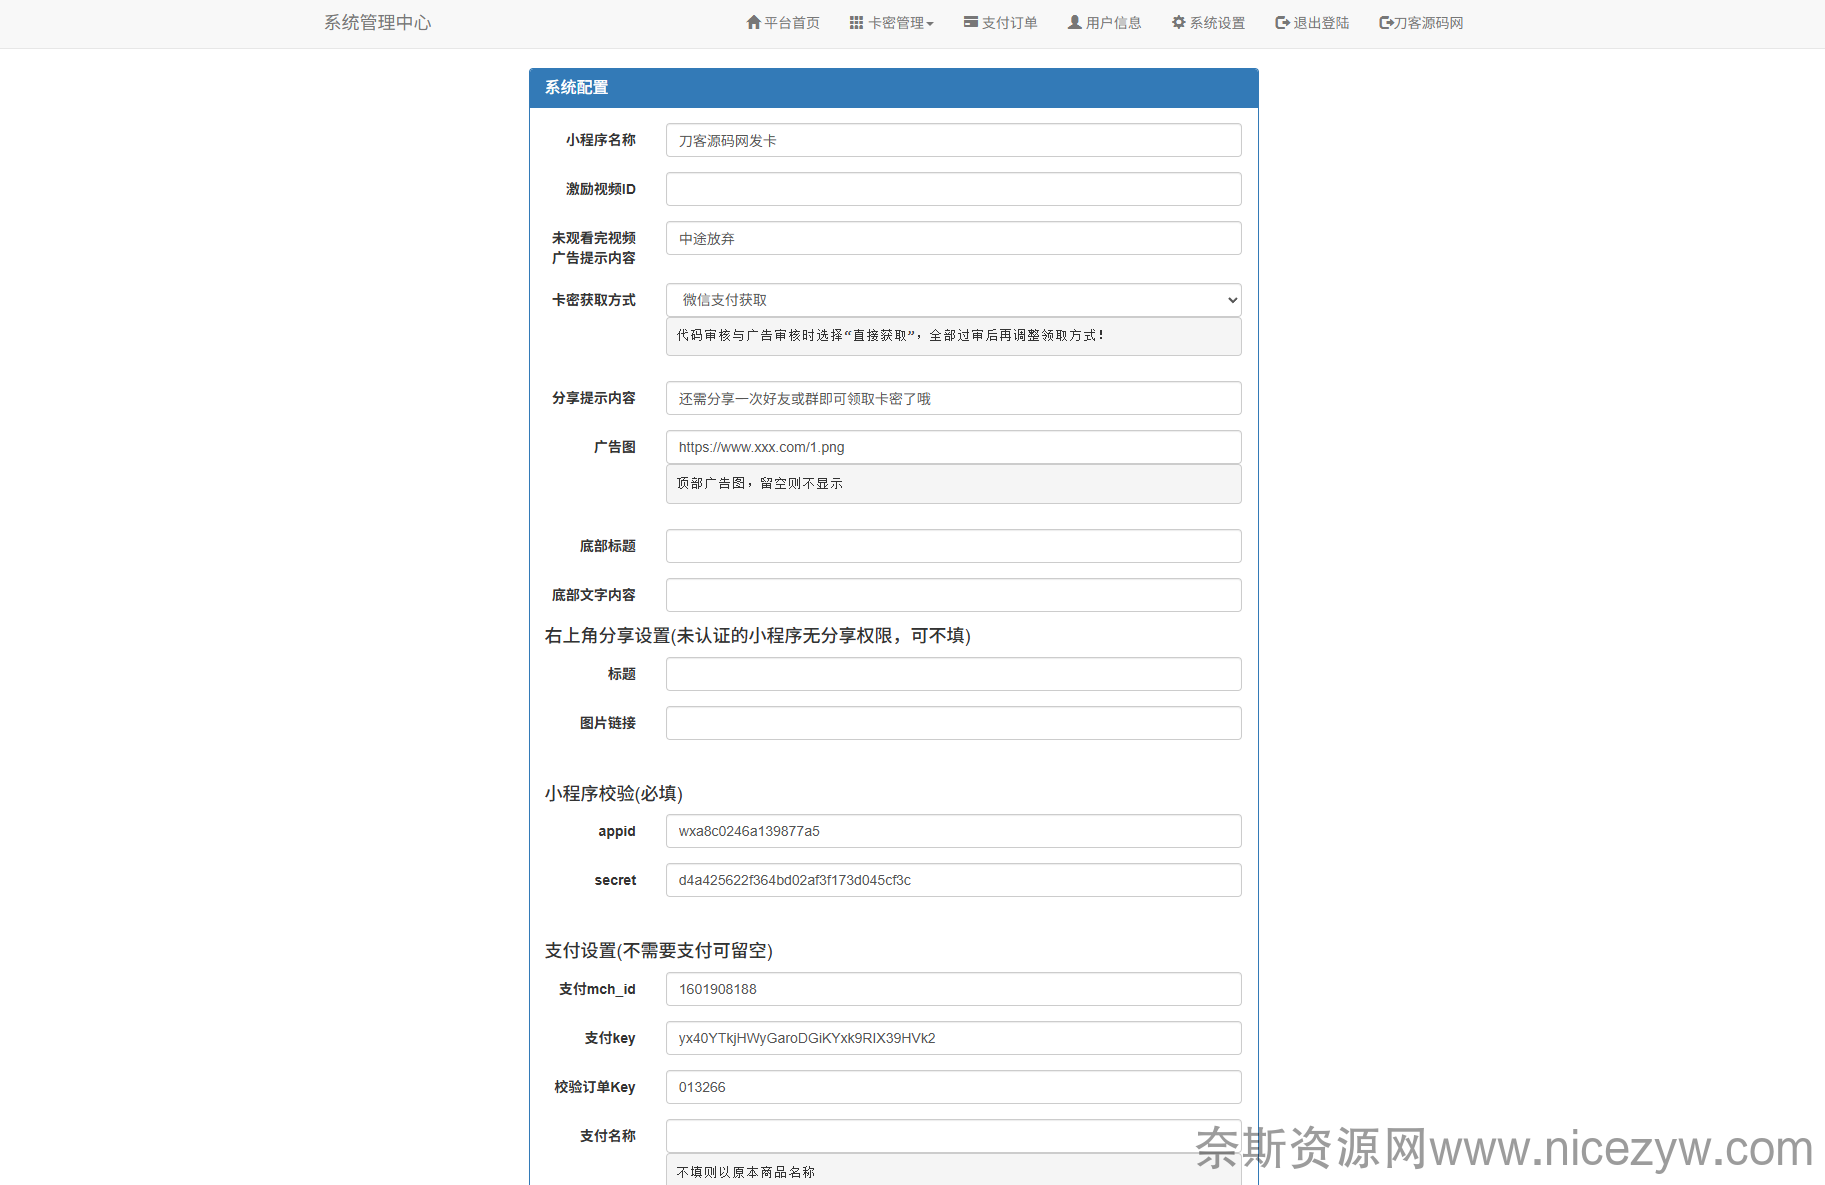Edit the secret input field
The image size is (1825, 1185).
[953, 880]
